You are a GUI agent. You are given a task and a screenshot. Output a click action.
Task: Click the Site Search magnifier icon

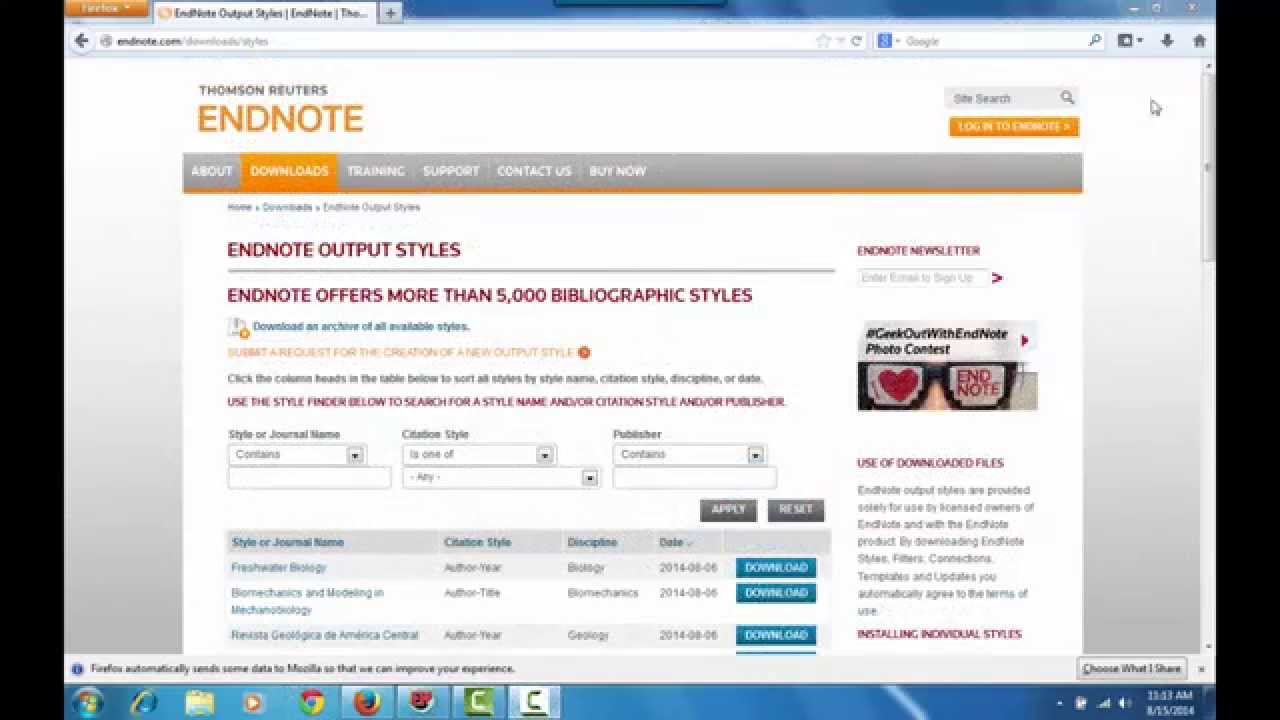(1067, 98)
